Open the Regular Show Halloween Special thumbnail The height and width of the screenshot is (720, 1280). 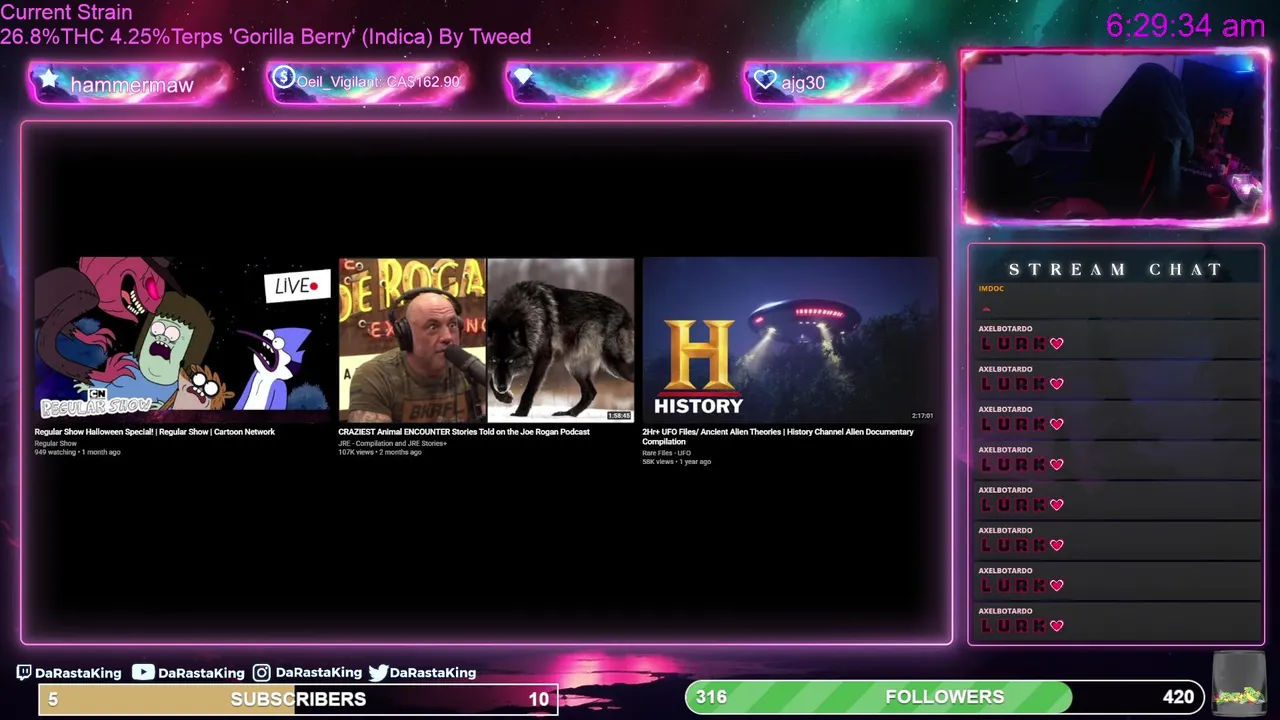click(182, 340)
